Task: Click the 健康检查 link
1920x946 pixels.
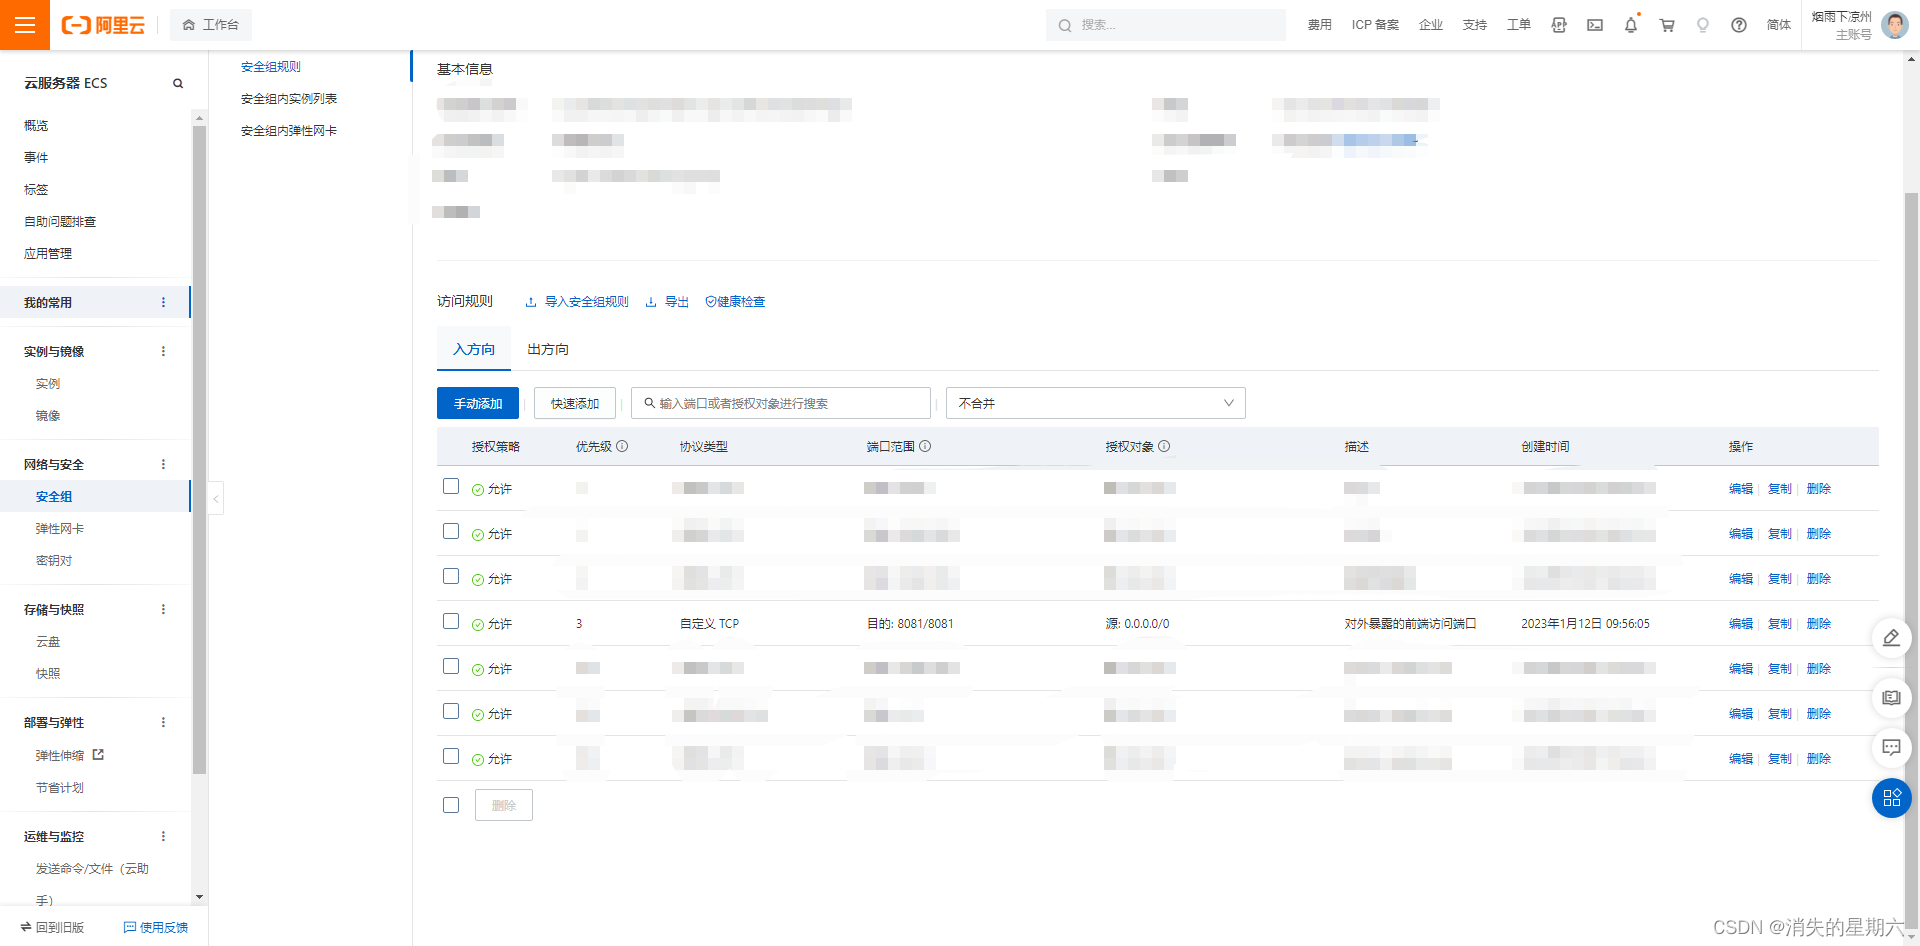Action: coord(735,302)
